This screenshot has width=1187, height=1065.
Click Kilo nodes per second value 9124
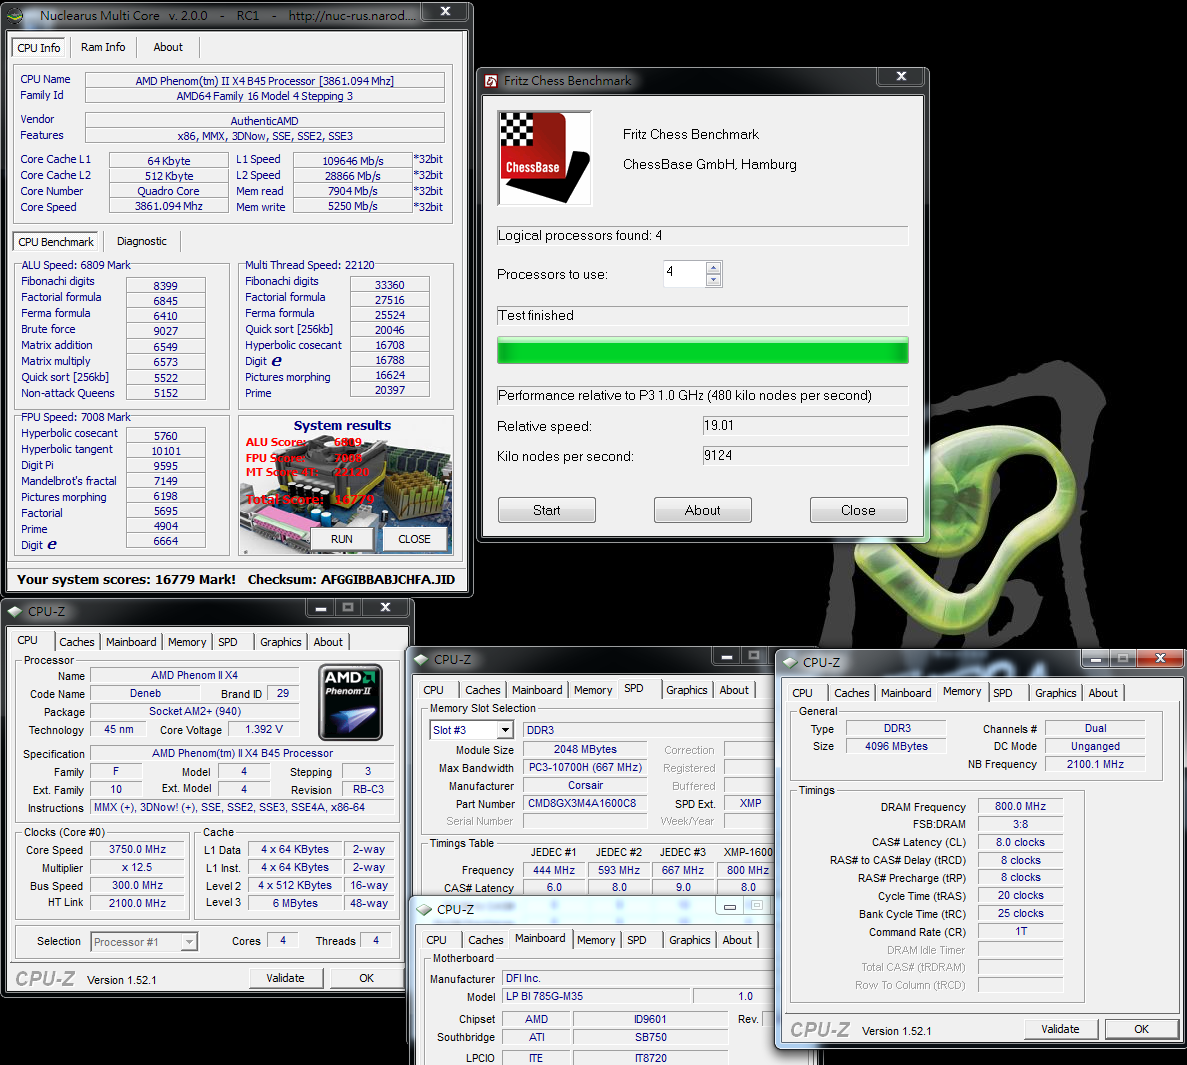805,456
